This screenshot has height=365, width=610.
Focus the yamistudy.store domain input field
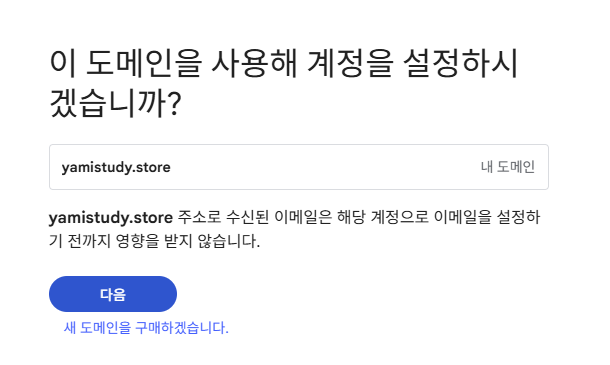point(299,167)
